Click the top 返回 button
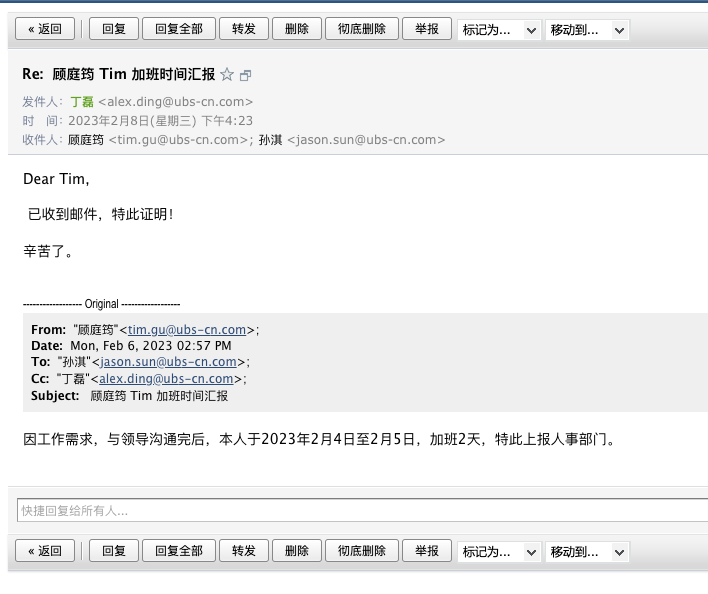The image size is (708, 594). tap(45, 29)
